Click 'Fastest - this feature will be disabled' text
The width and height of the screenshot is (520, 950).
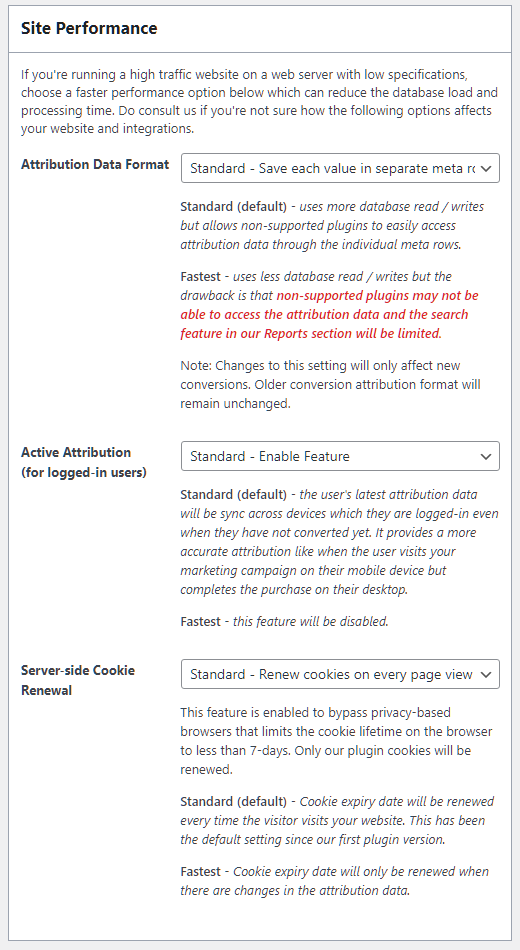click(284, 622)
